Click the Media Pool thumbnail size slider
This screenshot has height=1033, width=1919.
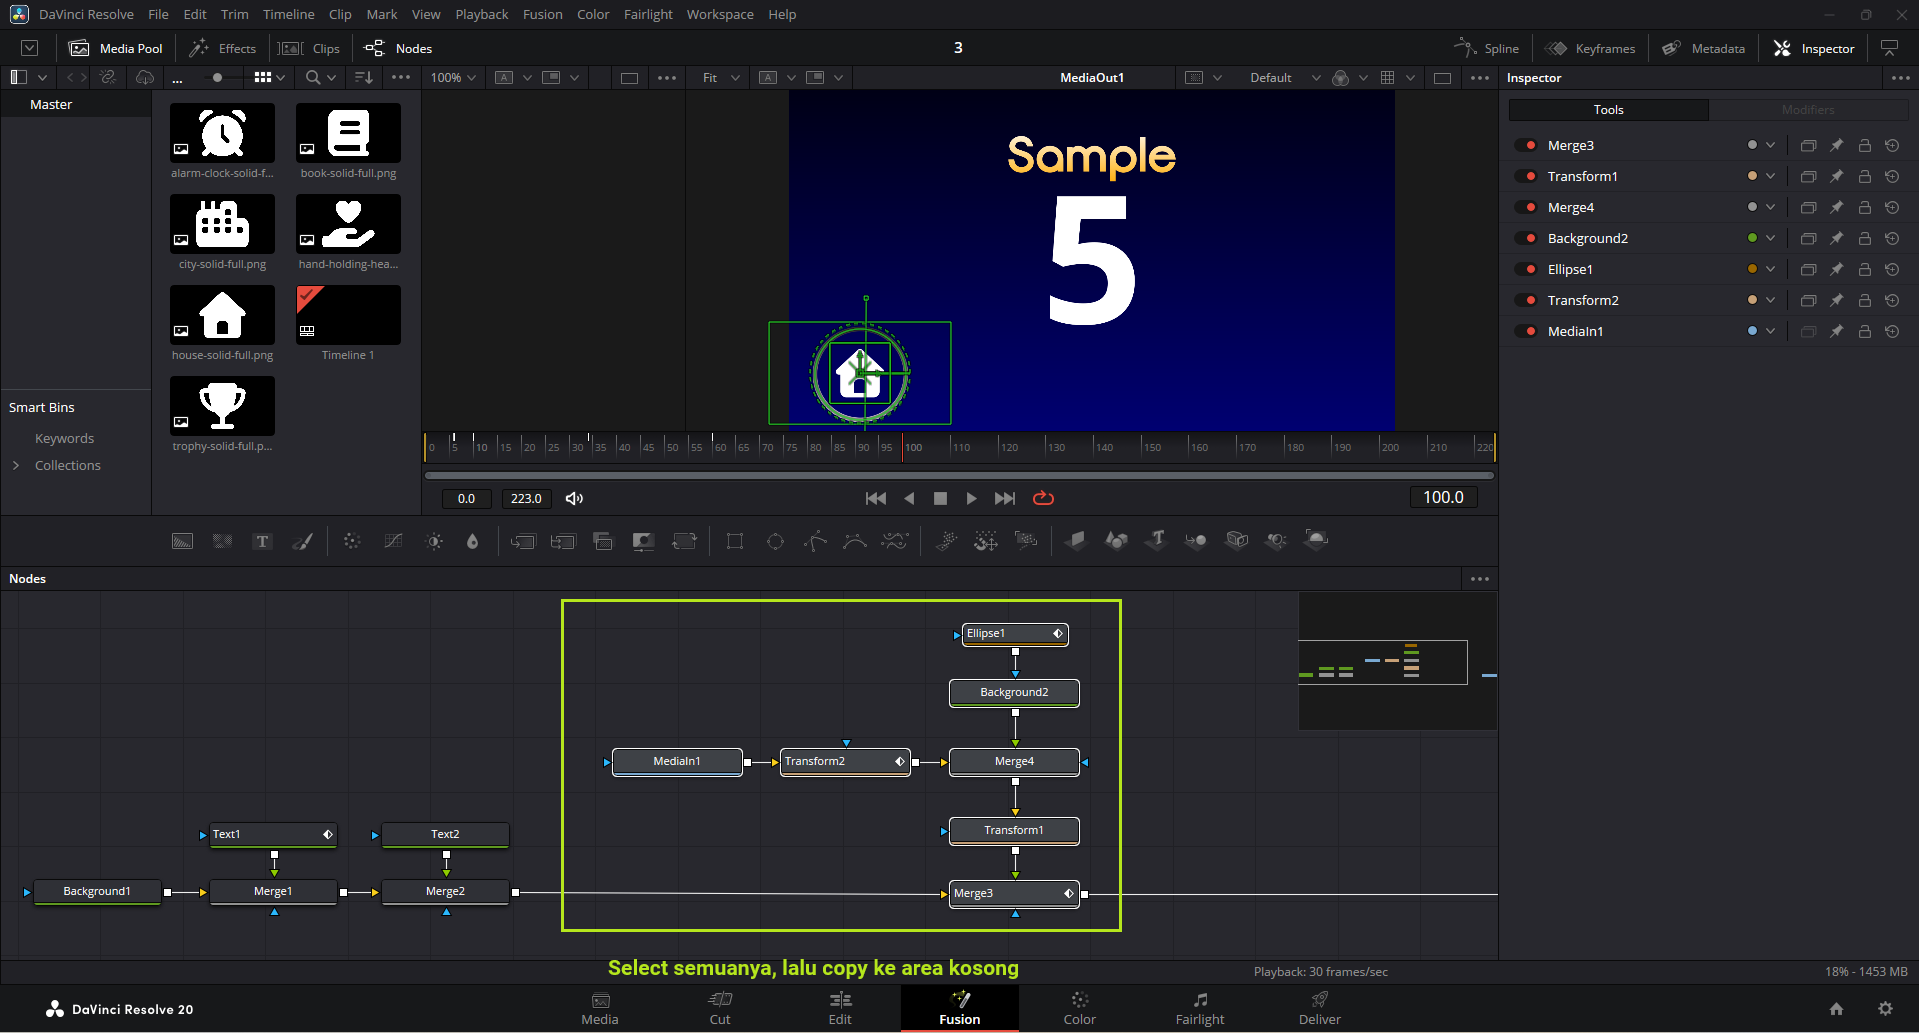point(217,78)
